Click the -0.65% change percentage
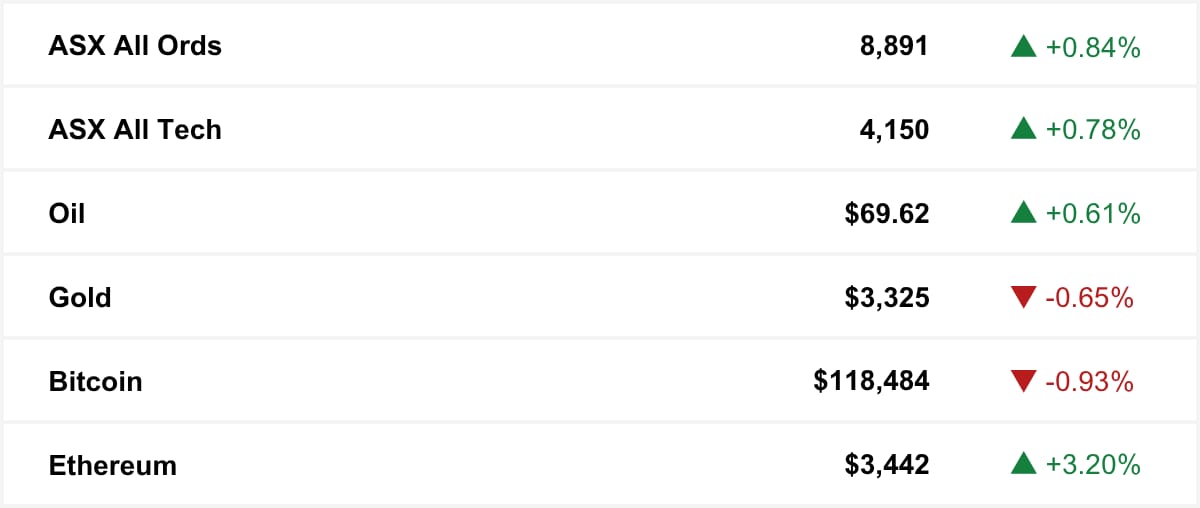The height and width of the screenshot is (508, 1200). pyautogui.click(x=1089, y=298)
